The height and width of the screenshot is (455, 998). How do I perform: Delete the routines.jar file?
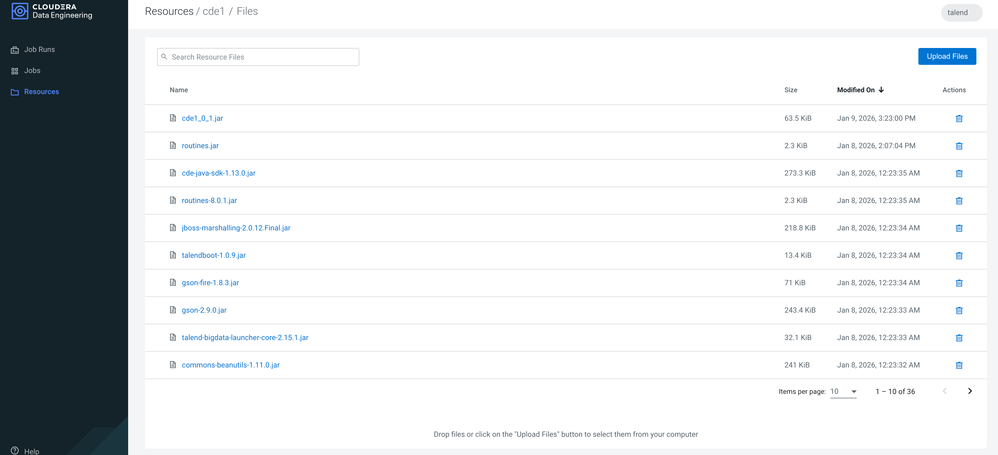(x=959, y=146)
